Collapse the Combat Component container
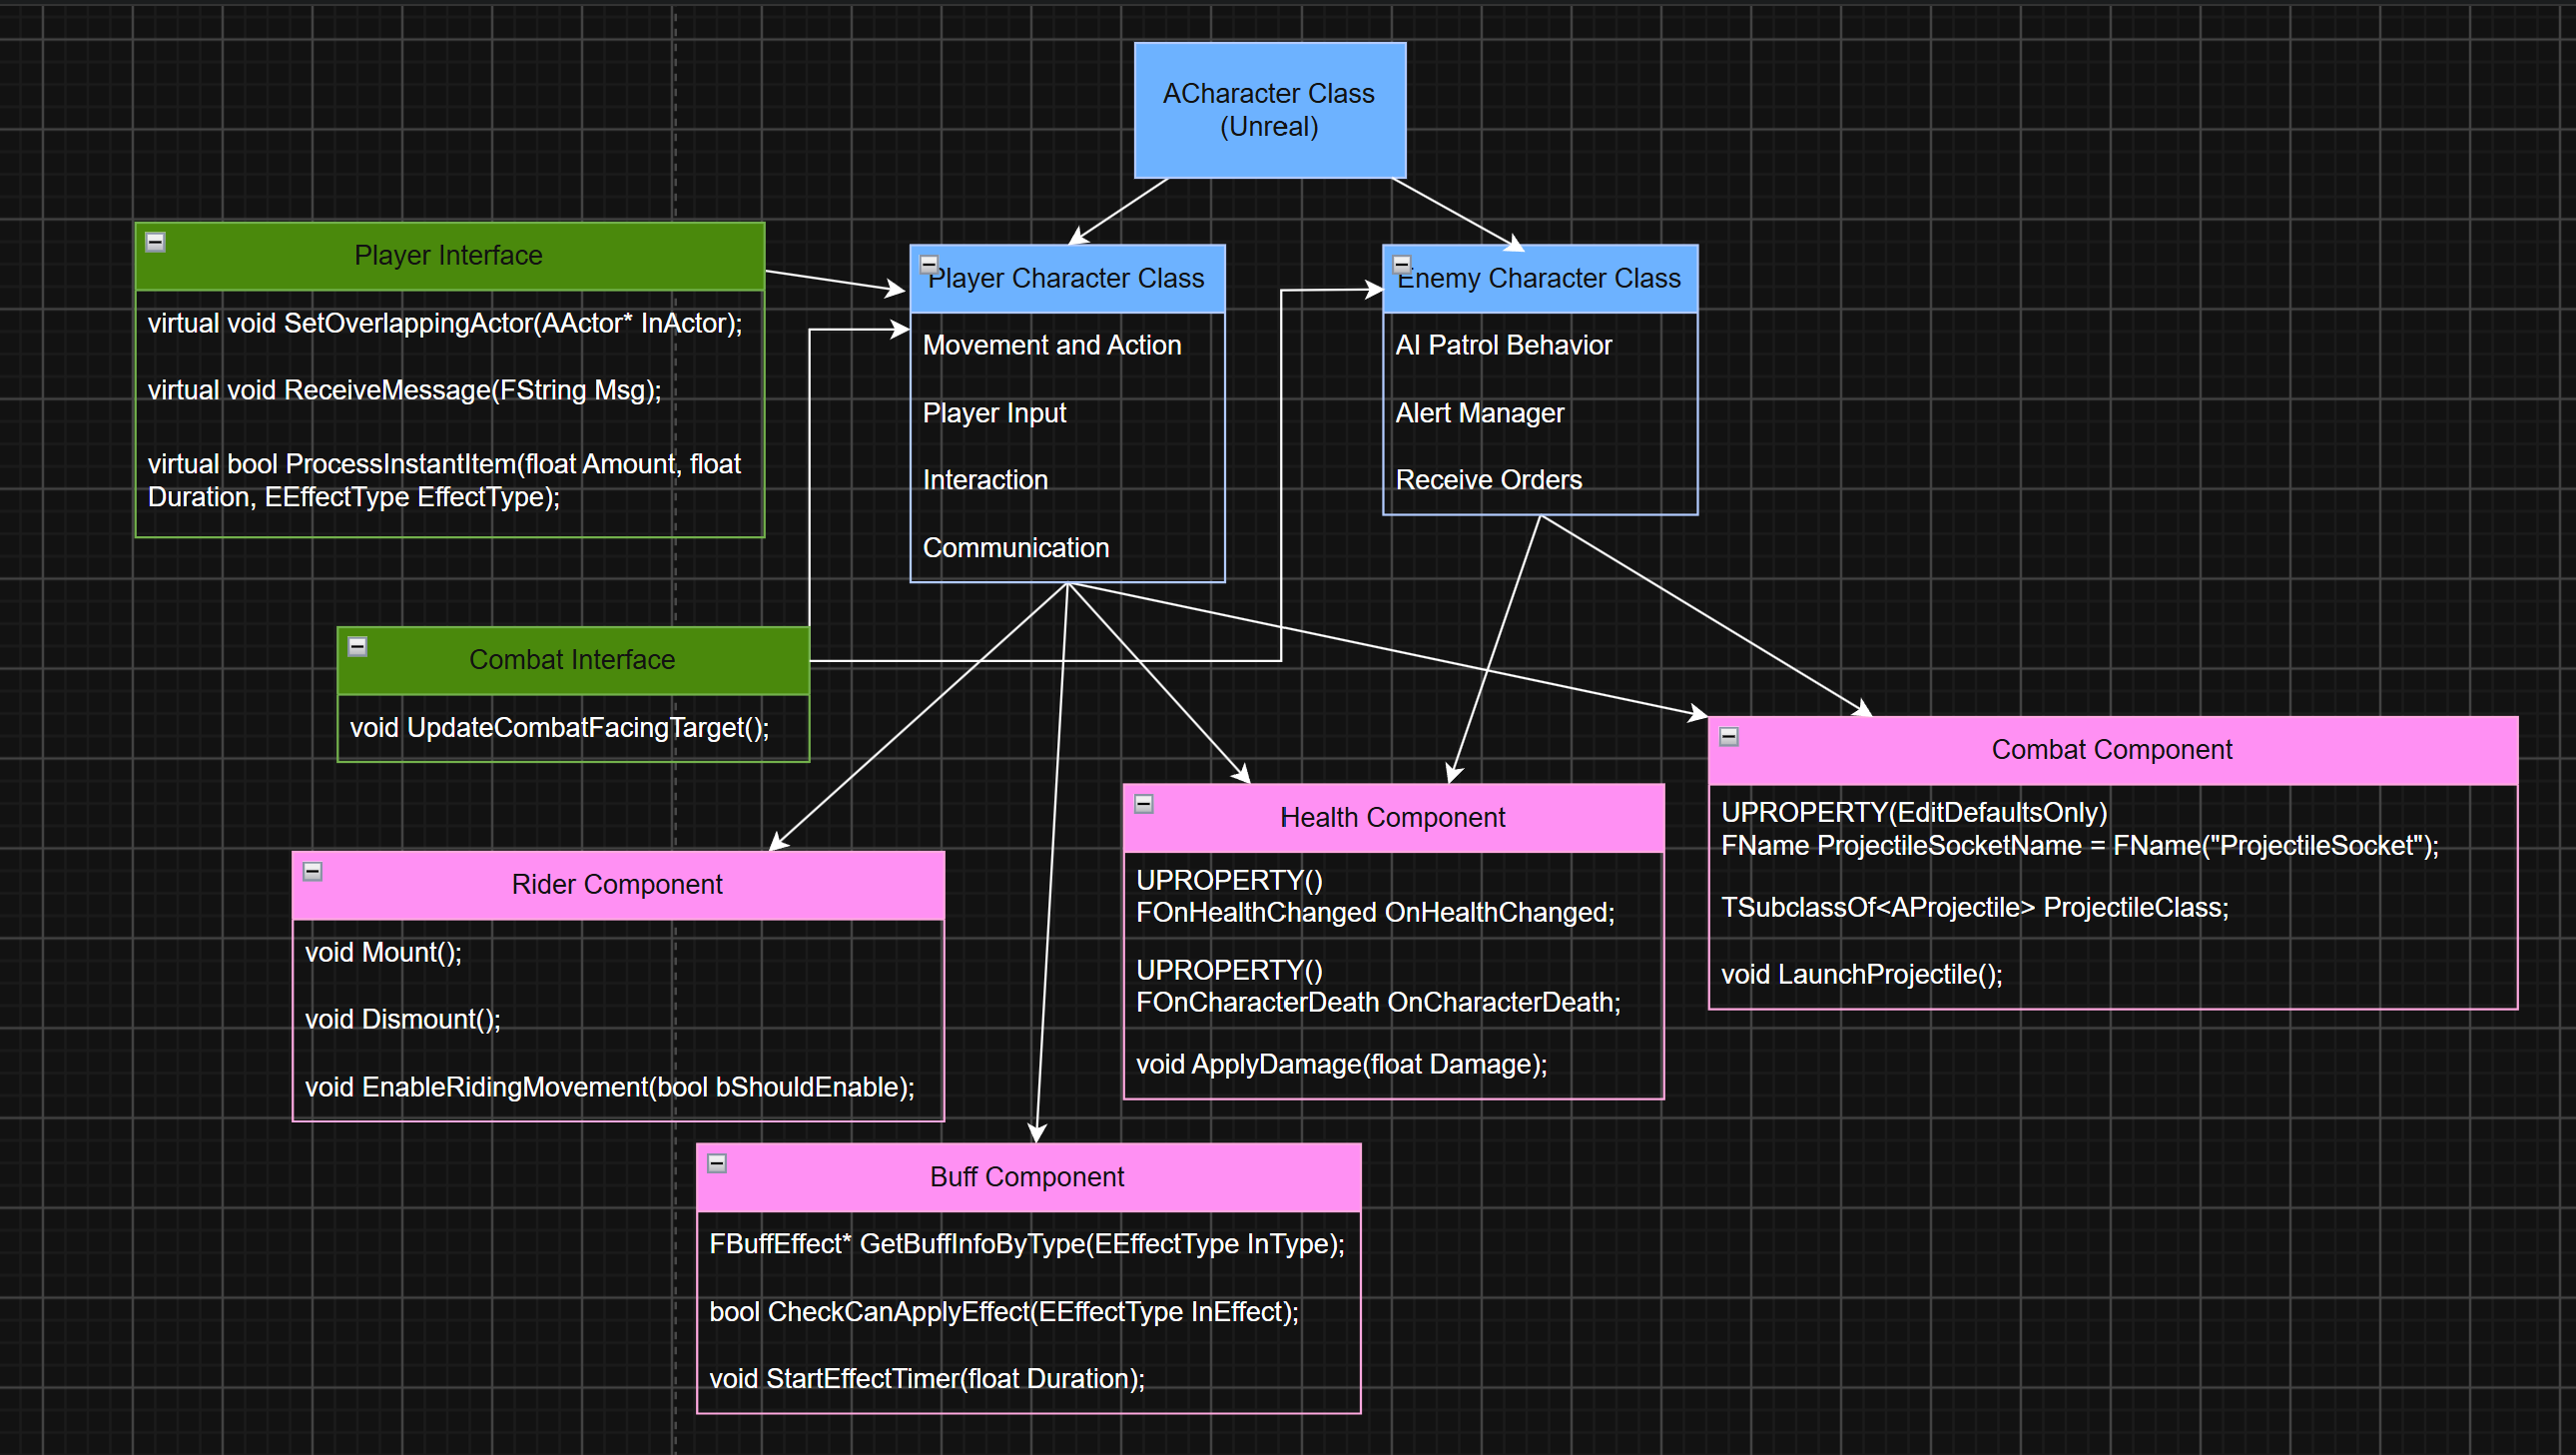Image resolution: width=2576 pixels, height=1455 pixels. tap(1729, 737)
